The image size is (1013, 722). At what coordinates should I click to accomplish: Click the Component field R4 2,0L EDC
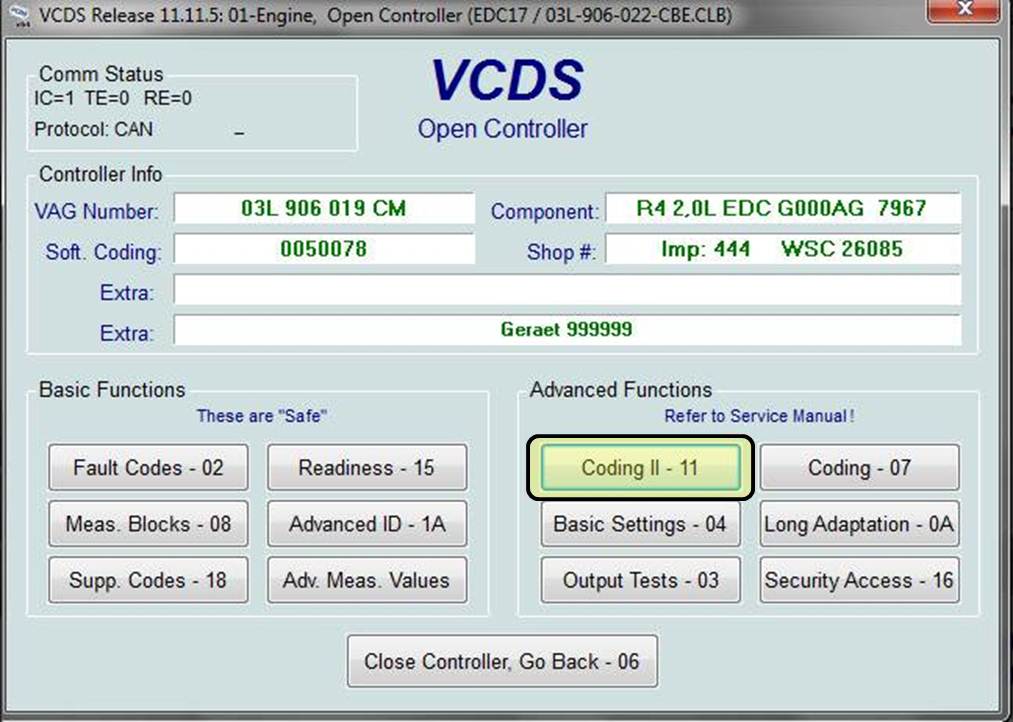click(x=783, y=209)
